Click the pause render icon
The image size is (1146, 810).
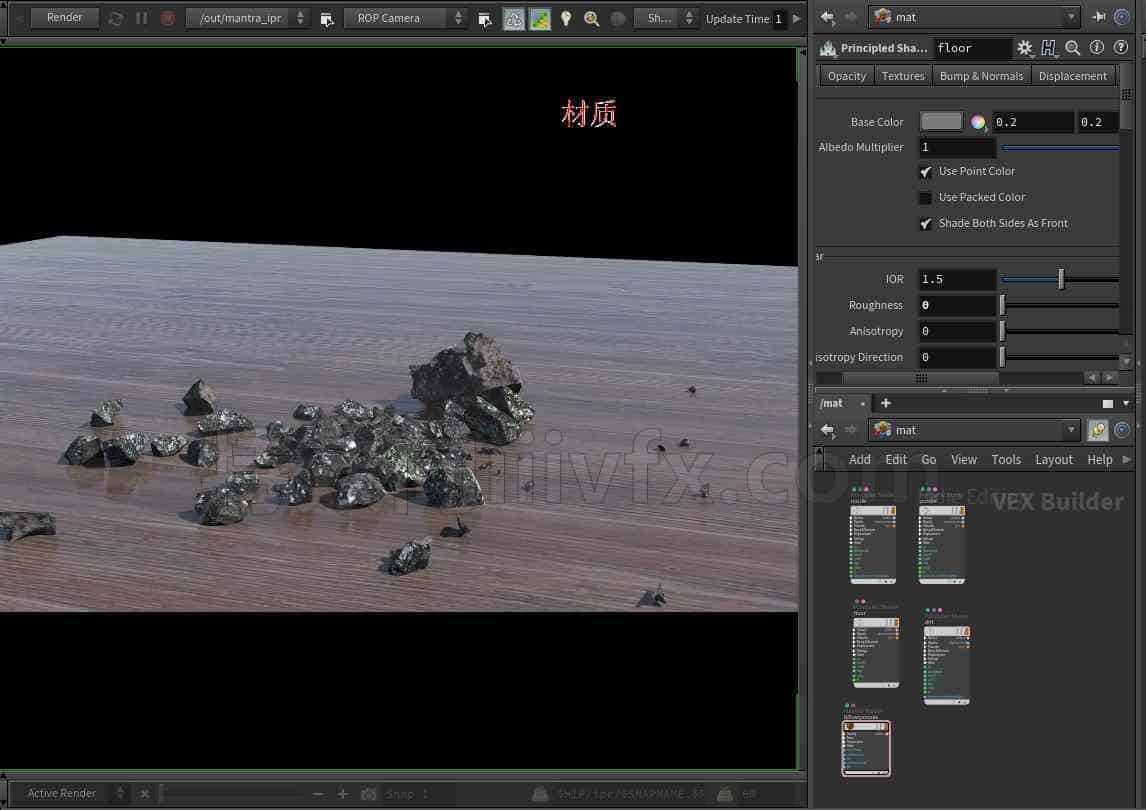142,18
